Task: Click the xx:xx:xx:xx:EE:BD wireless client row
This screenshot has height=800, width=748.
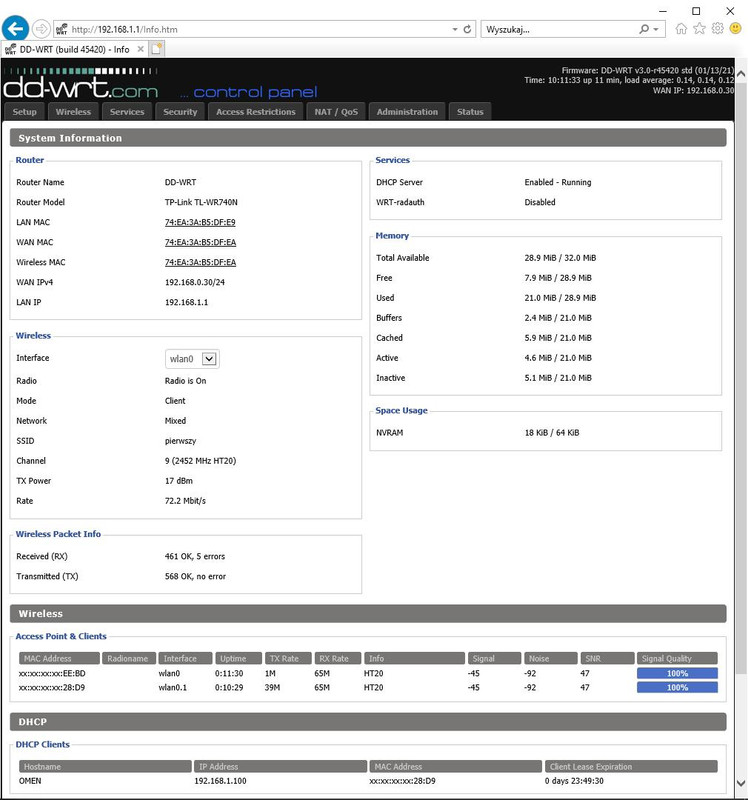Action: pos(368,673)
